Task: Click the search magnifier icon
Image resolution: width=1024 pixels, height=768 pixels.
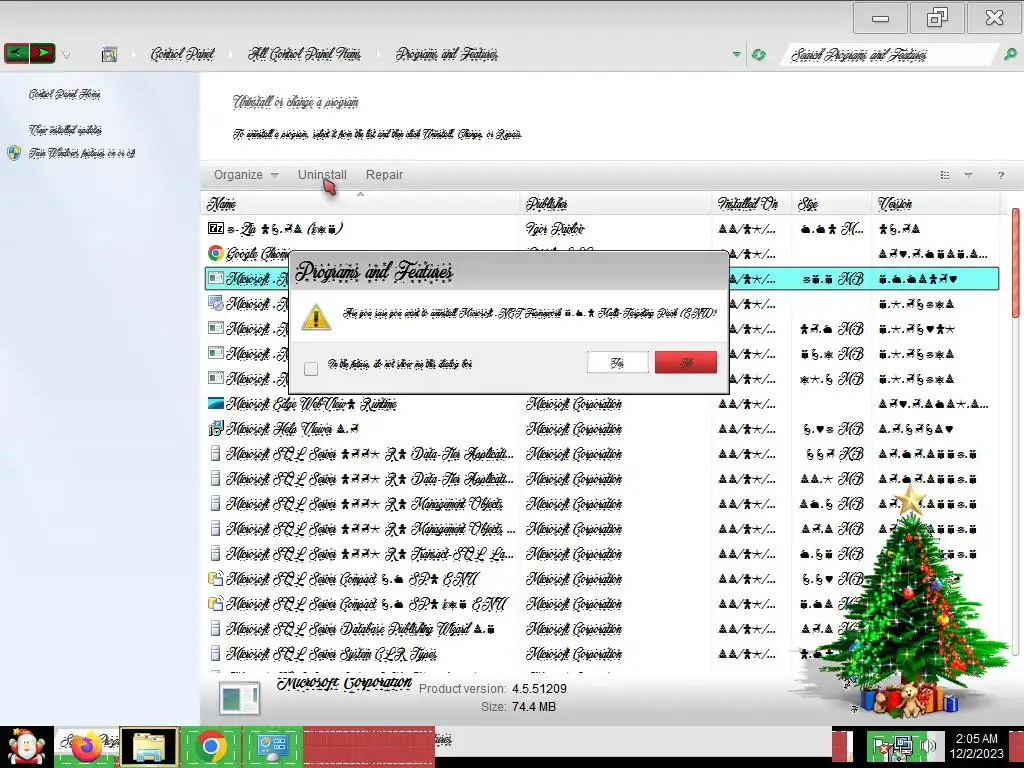Action: [x=1010, y=55]
